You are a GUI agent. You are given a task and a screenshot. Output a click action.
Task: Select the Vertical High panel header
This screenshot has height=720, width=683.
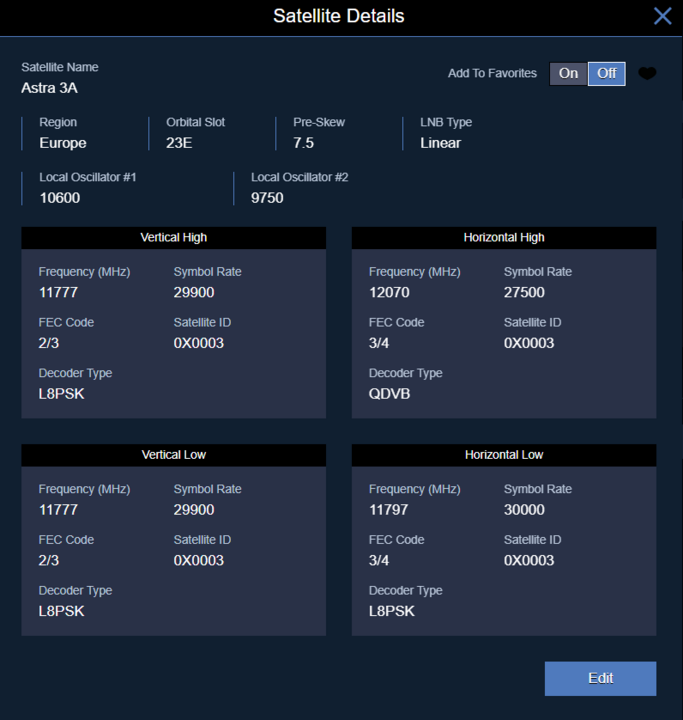(x=174, y=238)
